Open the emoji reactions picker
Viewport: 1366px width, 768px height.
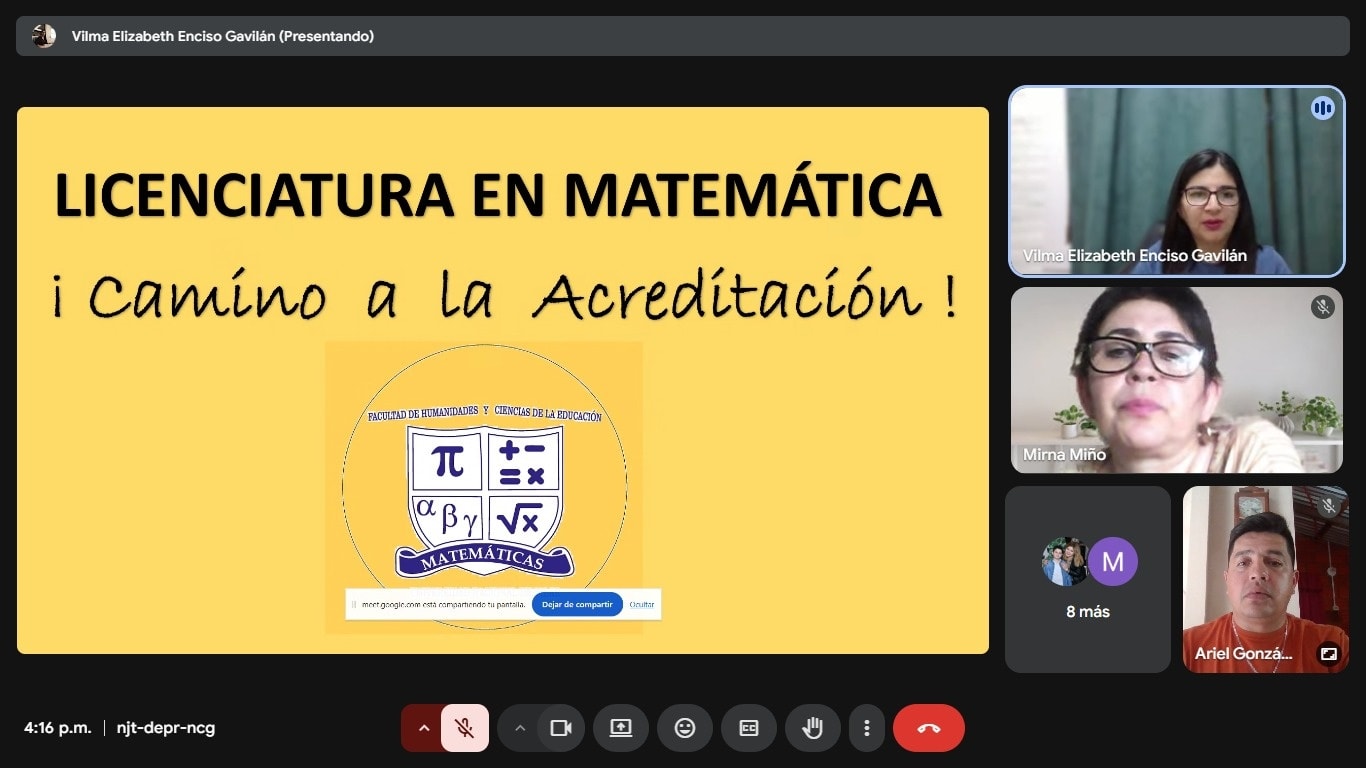[x=685, y=728]
